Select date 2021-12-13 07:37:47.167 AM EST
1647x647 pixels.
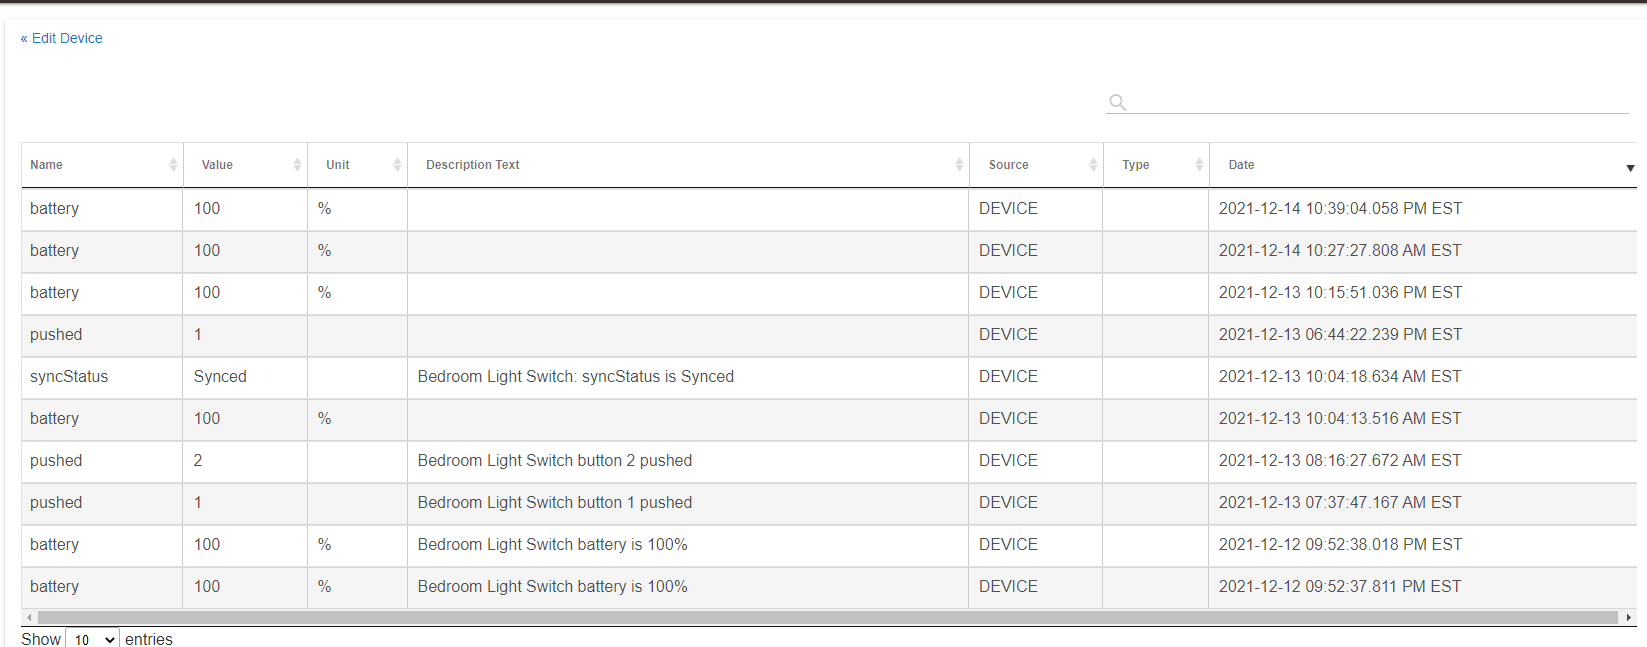pyautogui.click(x=1340, y=503)
